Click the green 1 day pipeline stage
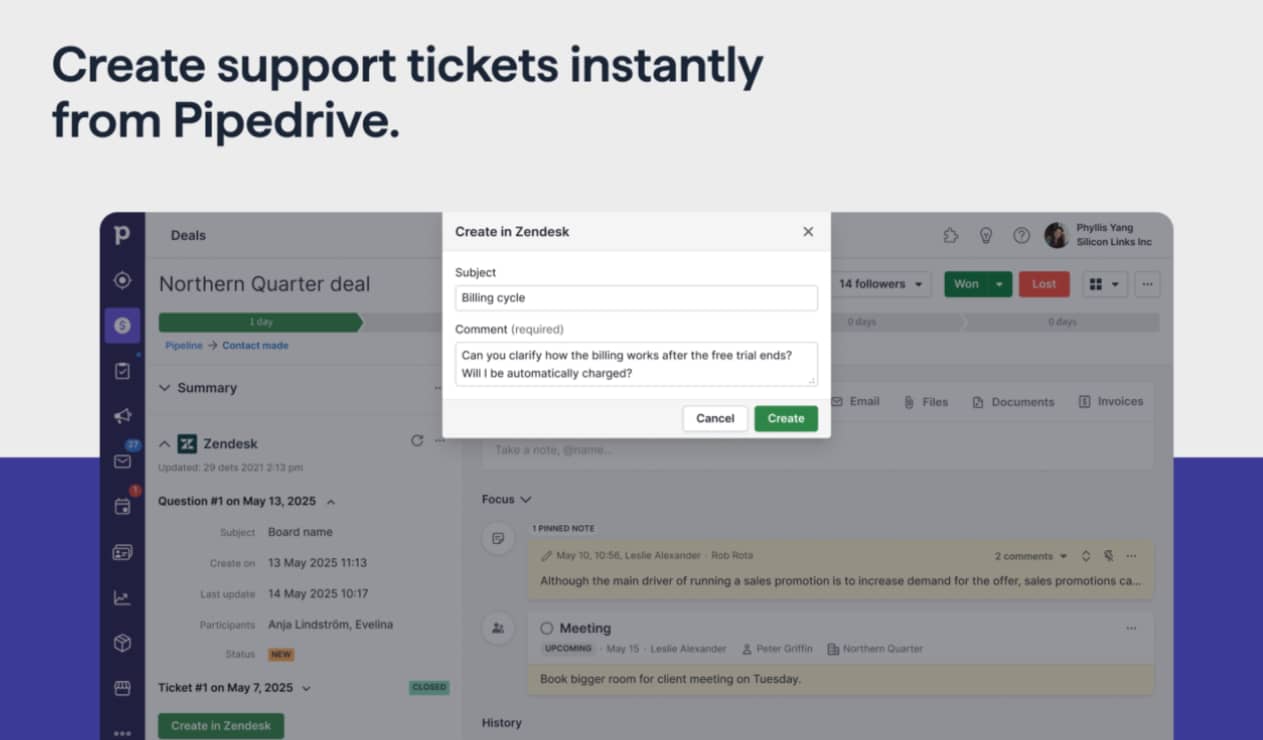The image size is (1263, 740). (259, 322)
